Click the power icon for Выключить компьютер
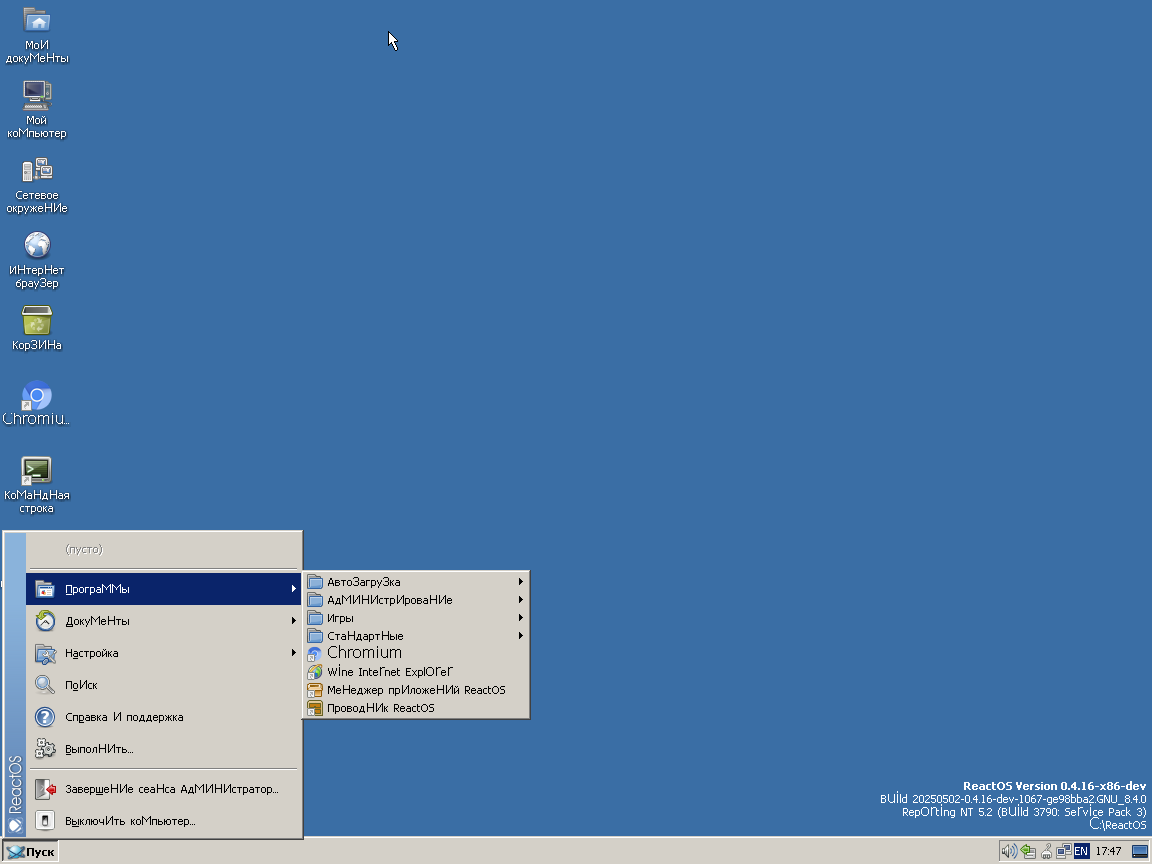 pos(45,821)
